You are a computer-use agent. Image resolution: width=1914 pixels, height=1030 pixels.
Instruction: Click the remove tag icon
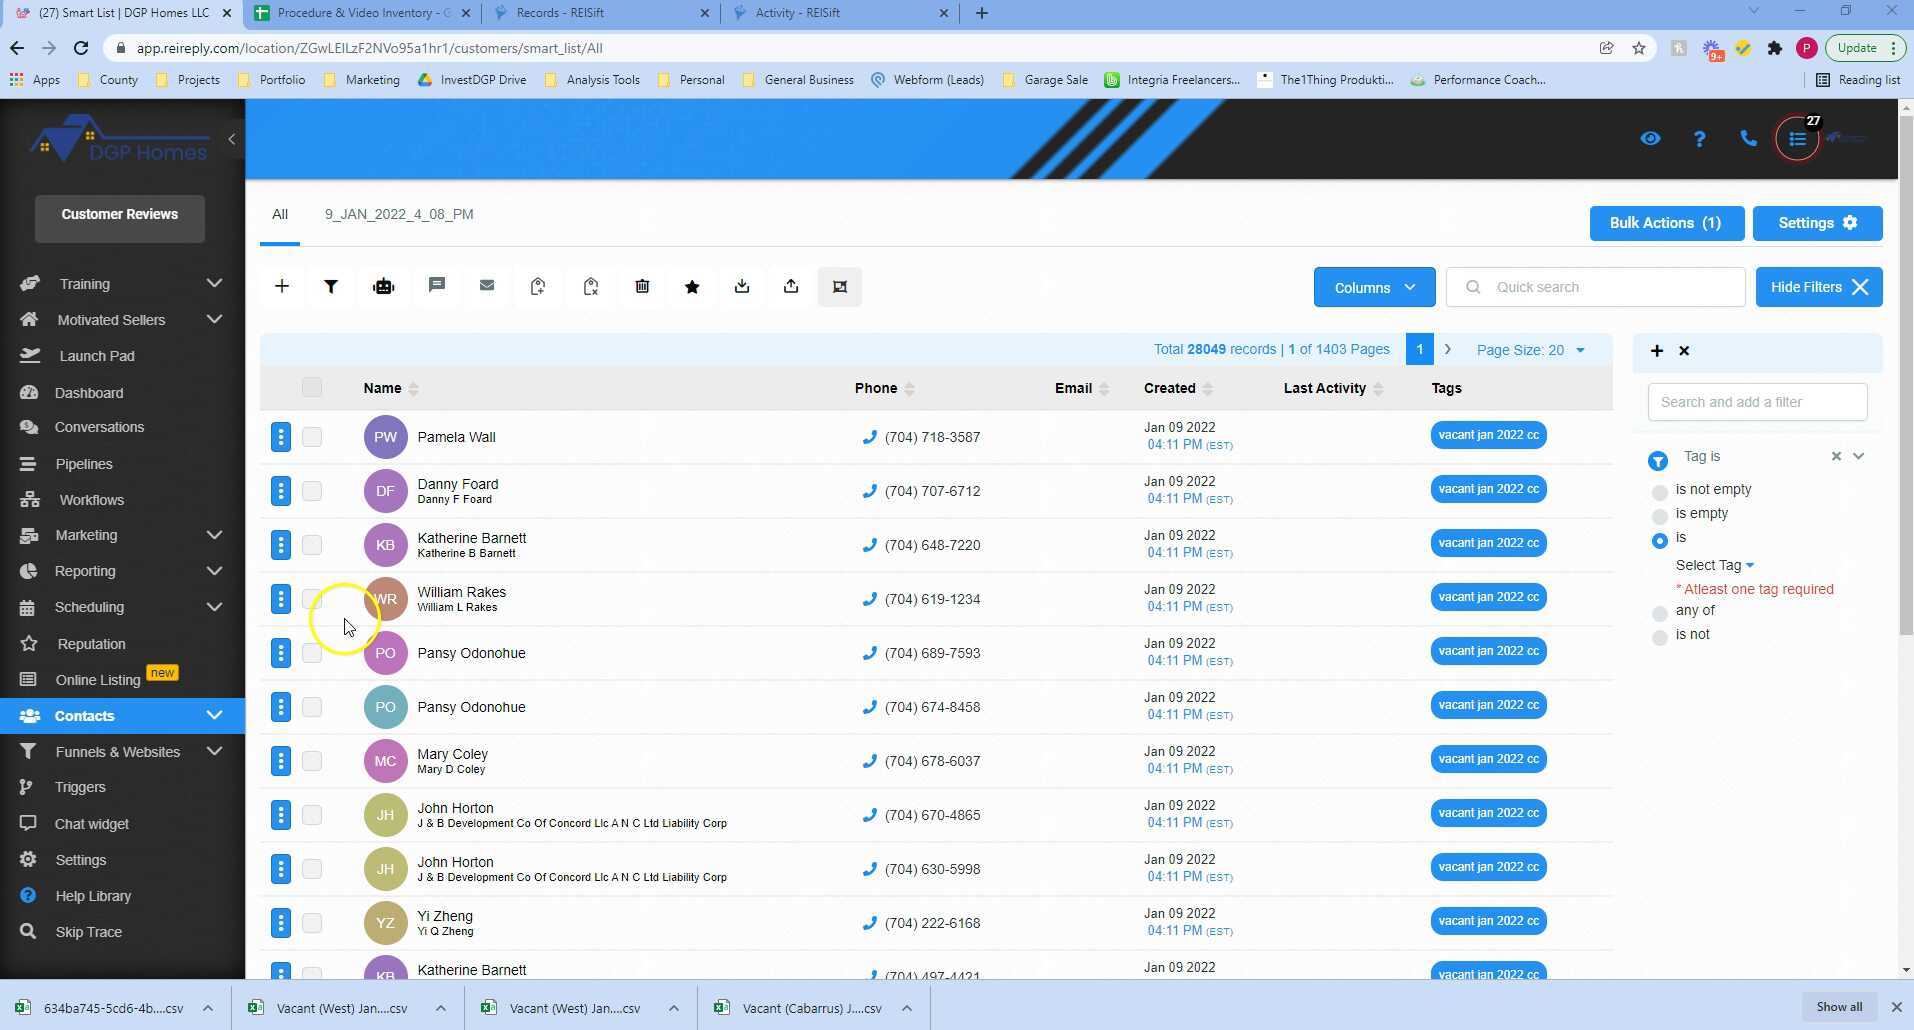590,286
